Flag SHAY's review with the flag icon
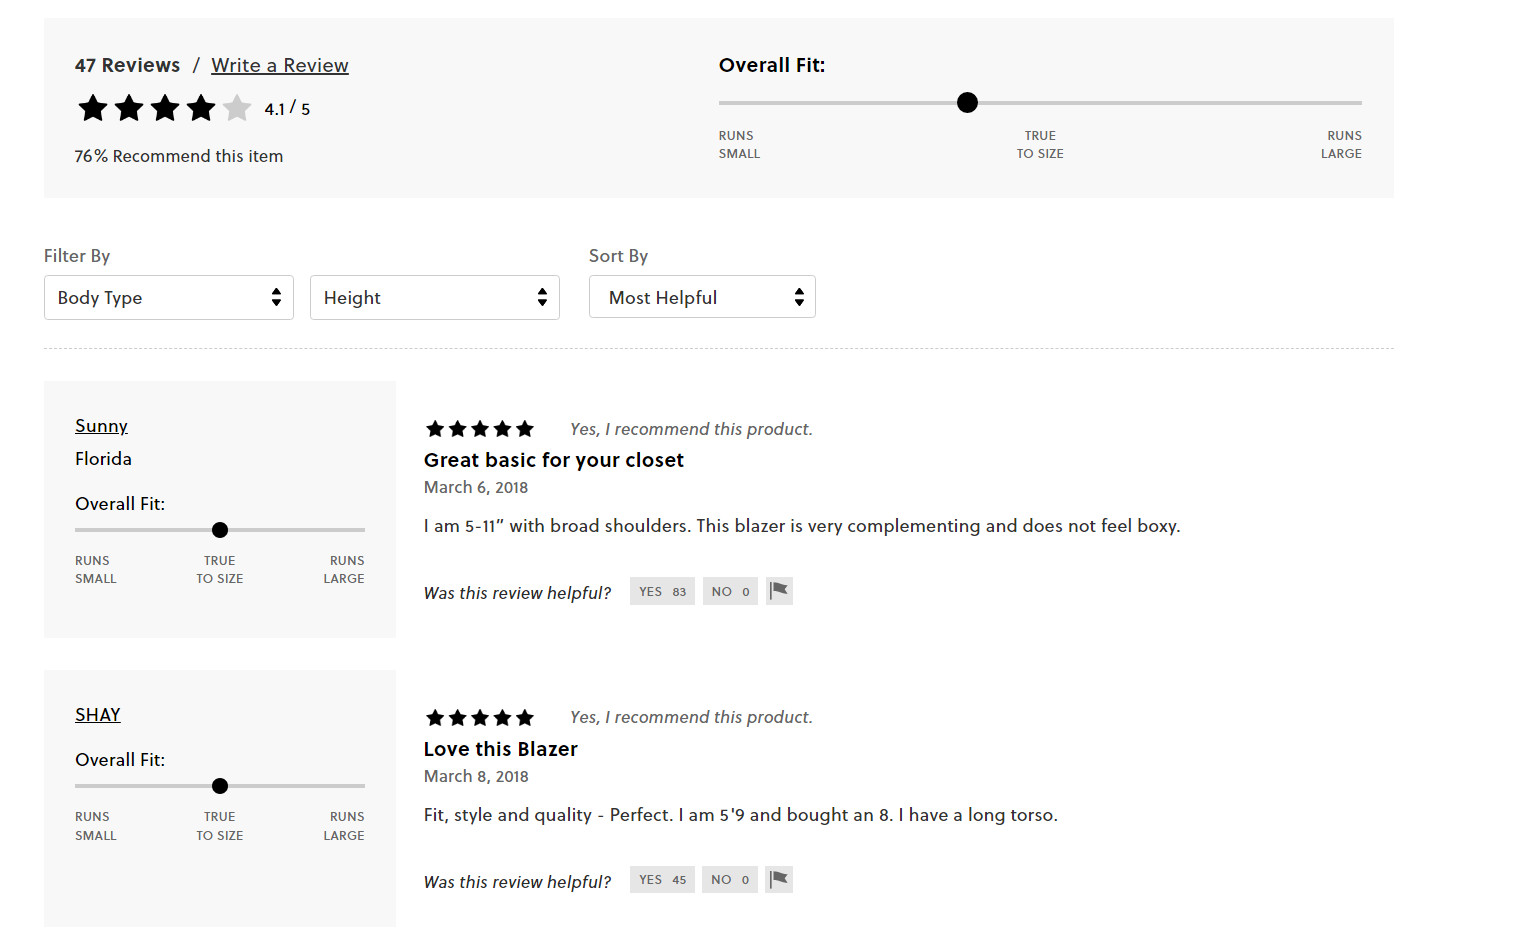Screen dimensions: 1533x952 (779, 880)
